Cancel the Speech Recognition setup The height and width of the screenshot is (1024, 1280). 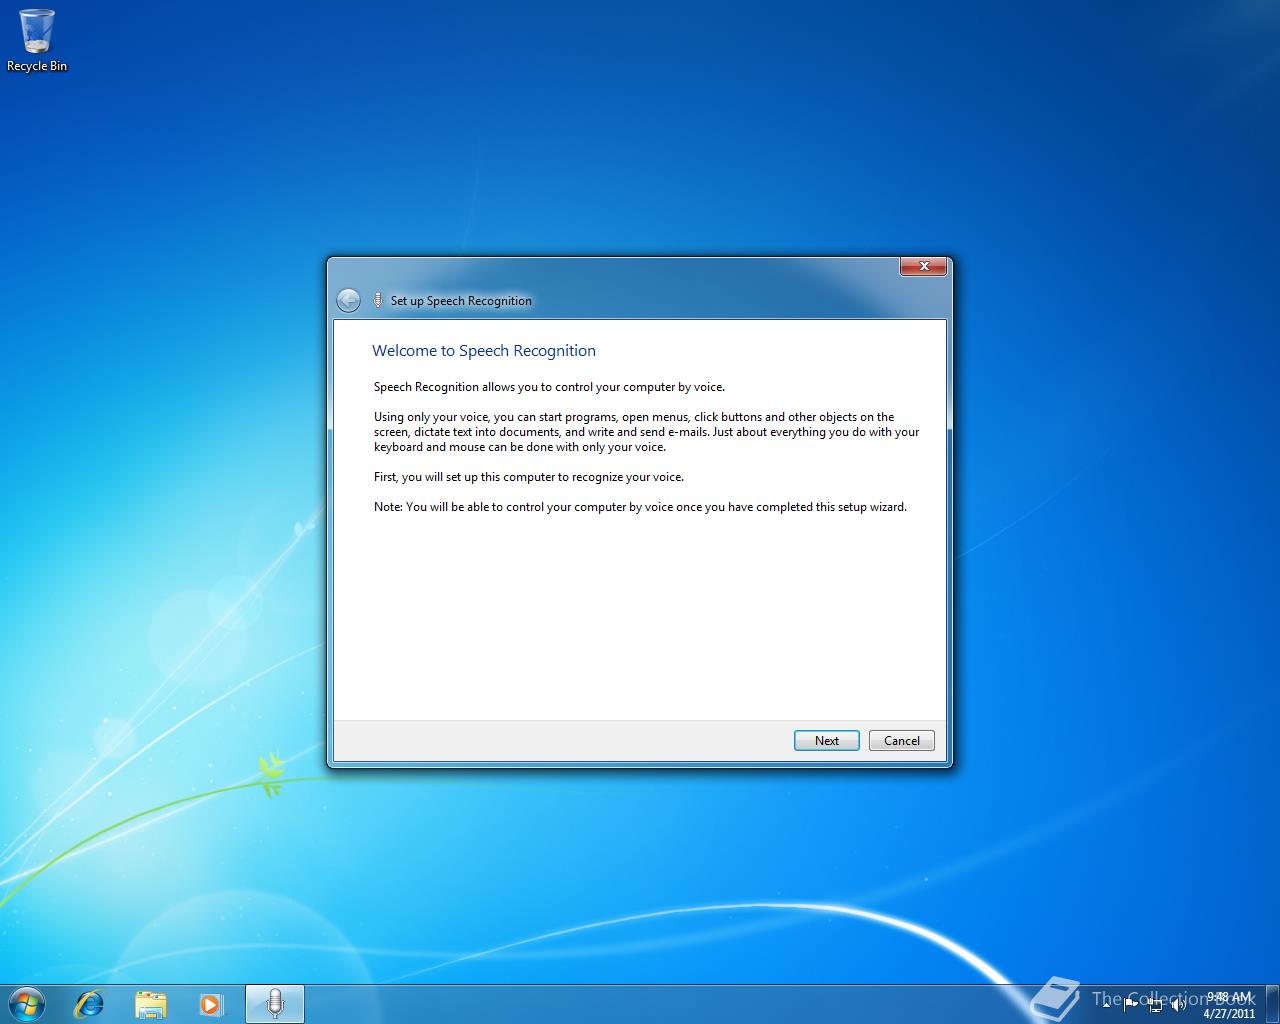click(x=900, y=740)
